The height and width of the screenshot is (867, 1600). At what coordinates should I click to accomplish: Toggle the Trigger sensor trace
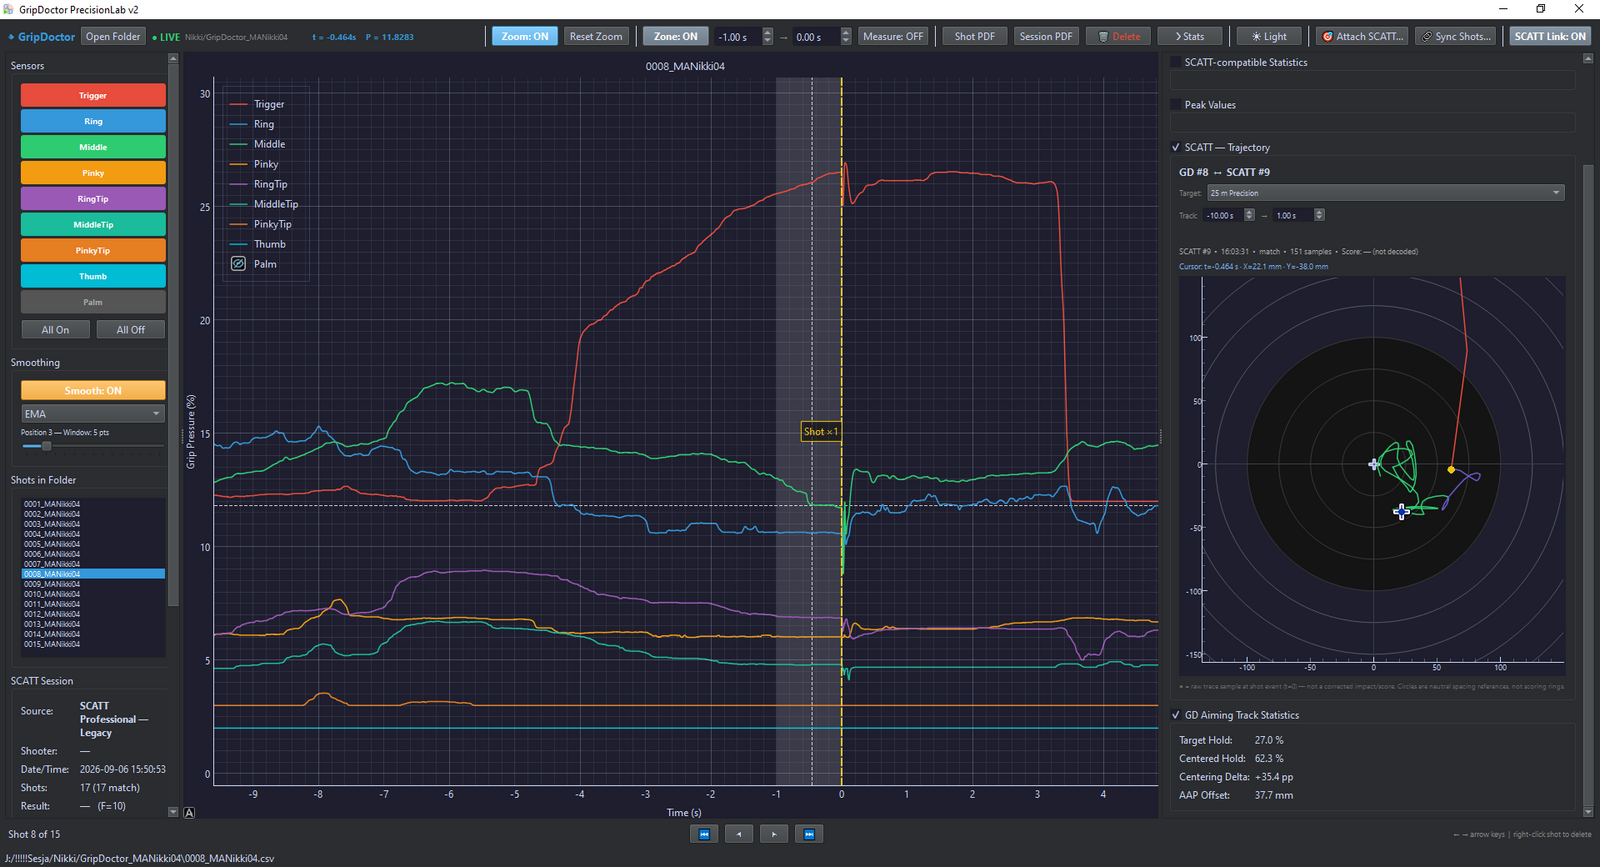point(93,96)
